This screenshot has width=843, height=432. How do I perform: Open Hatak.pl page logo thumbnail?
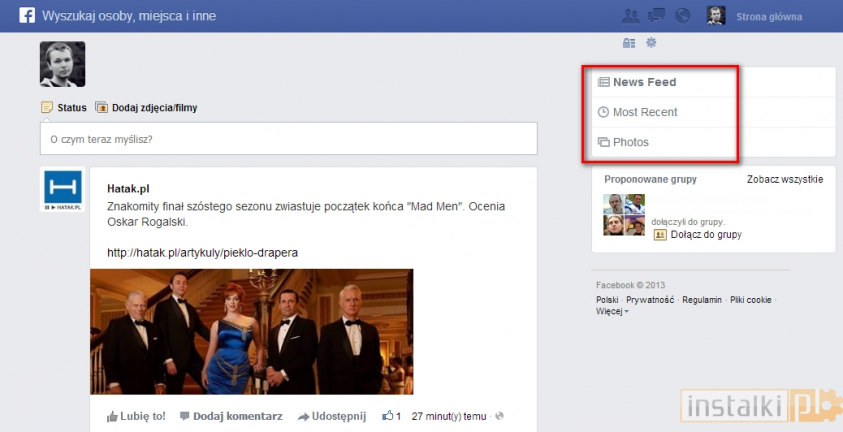point(62,189)
